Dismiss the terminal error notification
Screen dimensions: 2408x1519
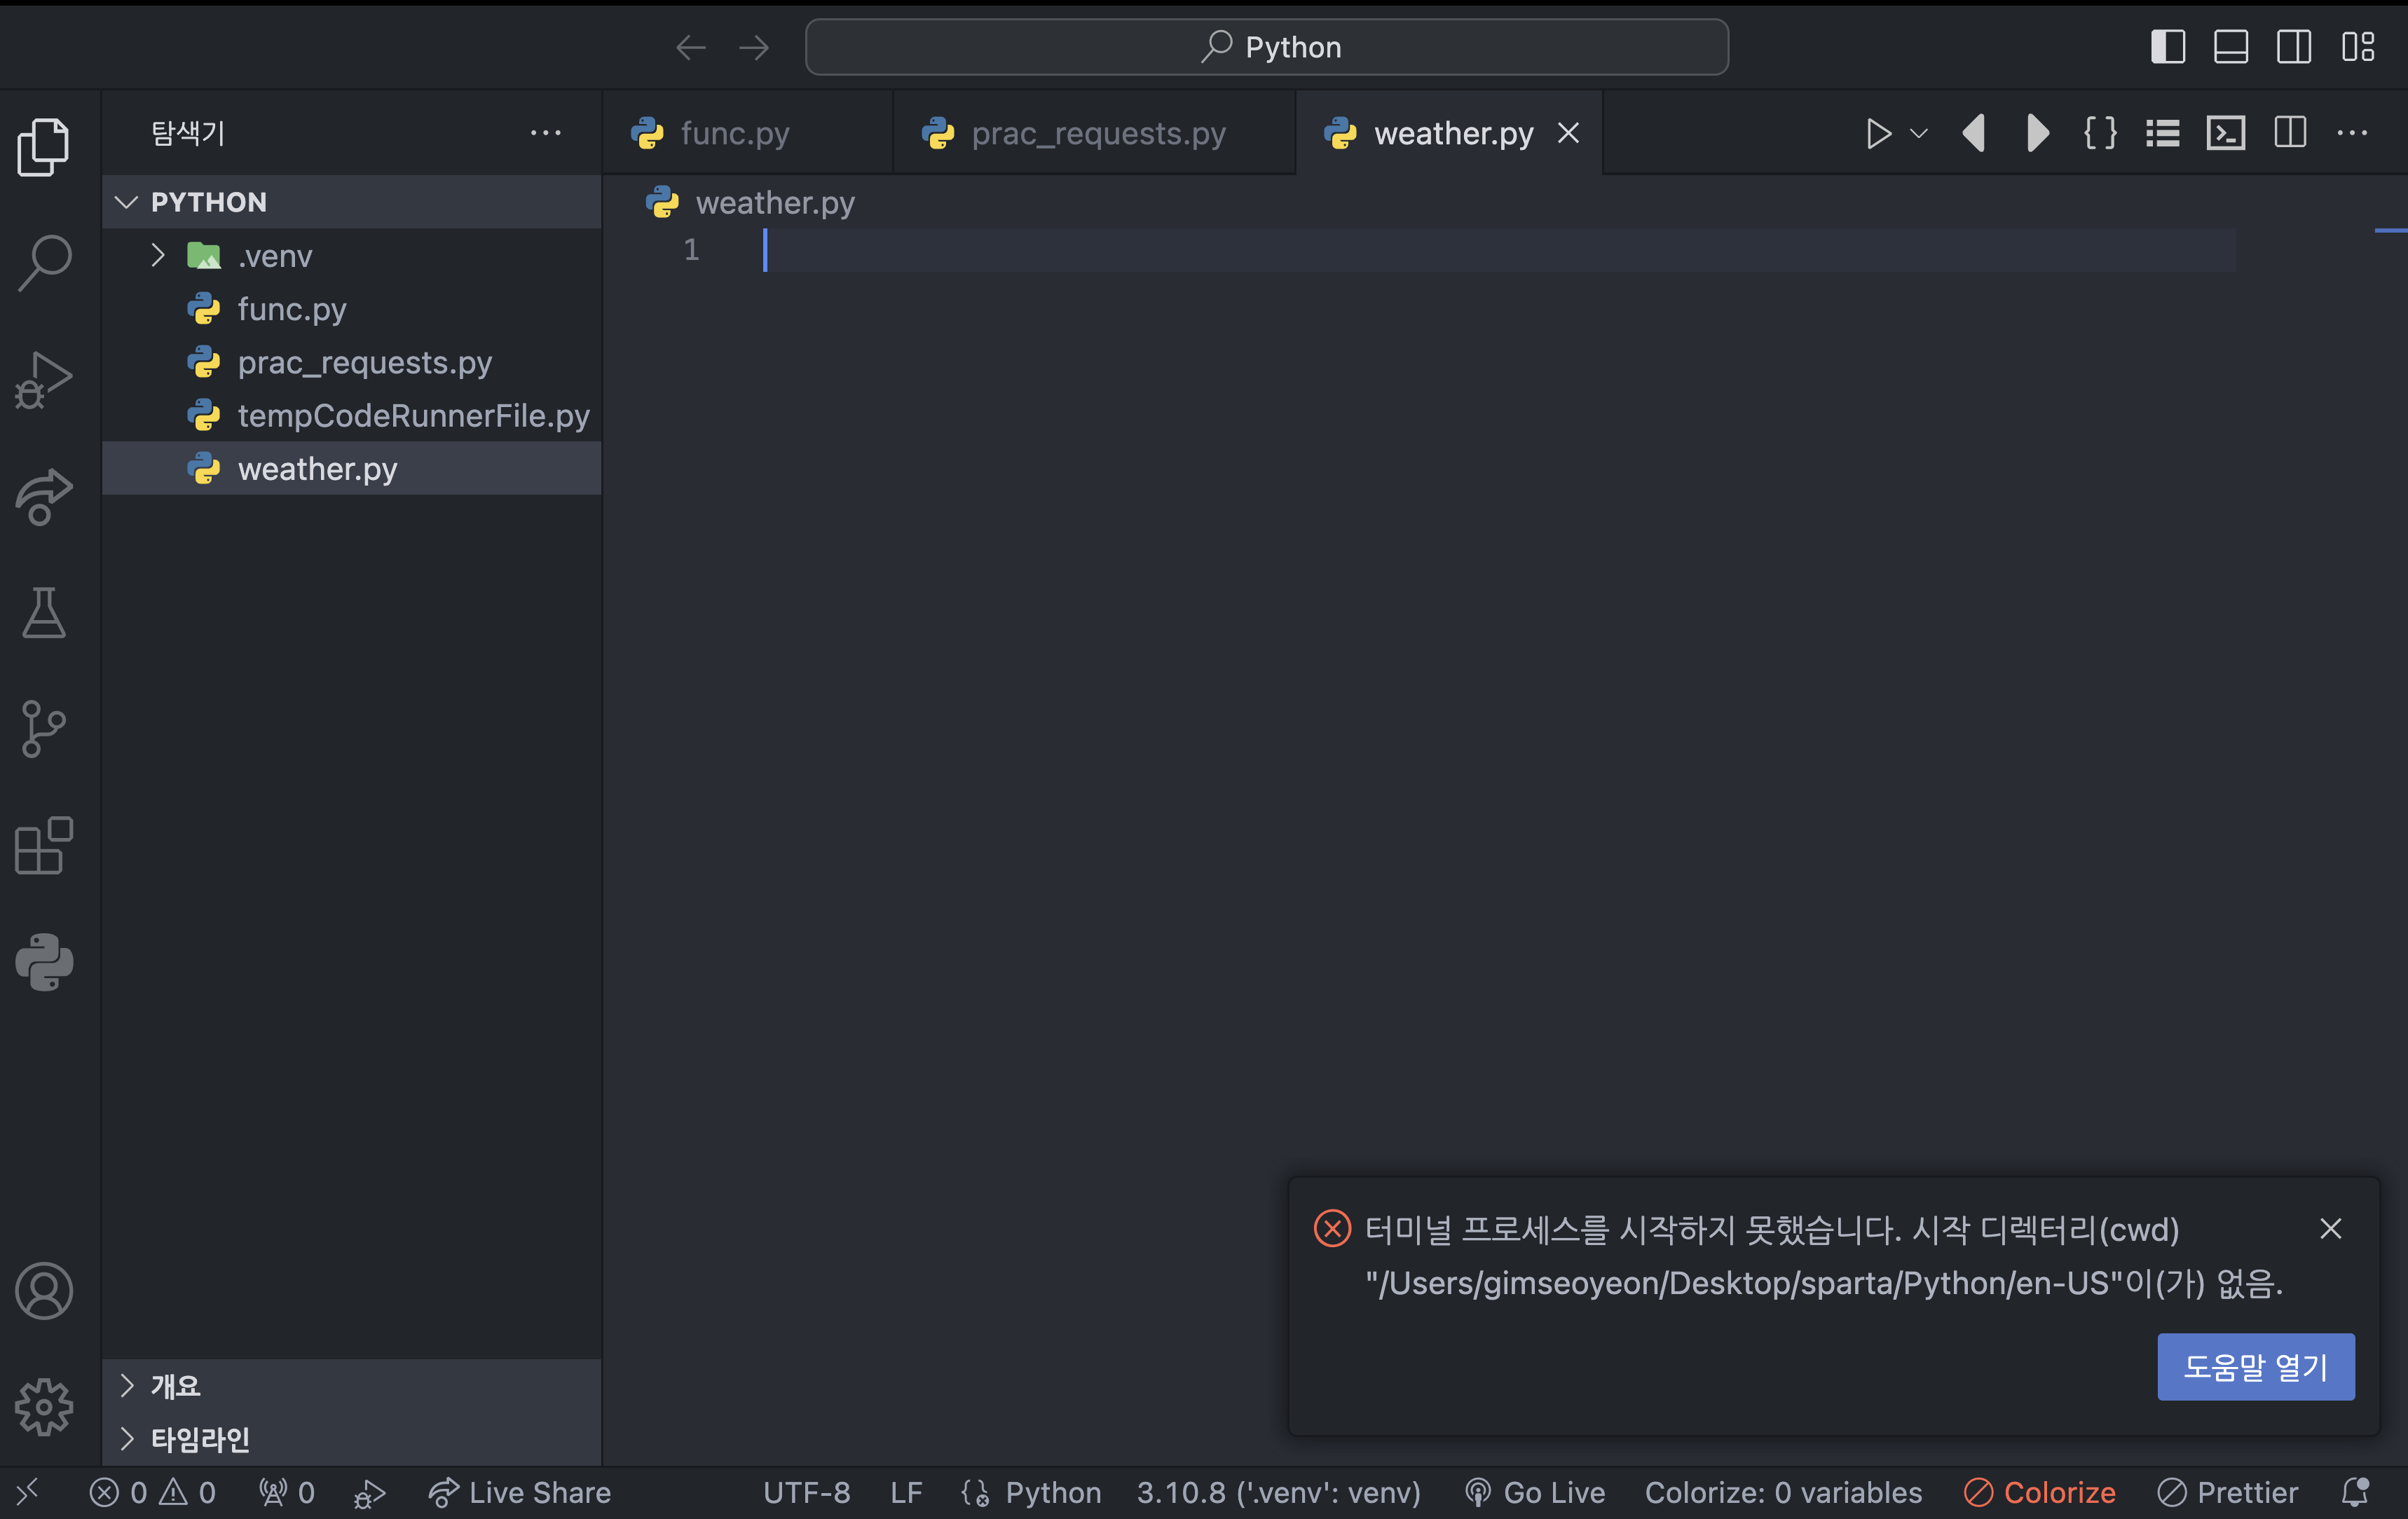2330,1229
